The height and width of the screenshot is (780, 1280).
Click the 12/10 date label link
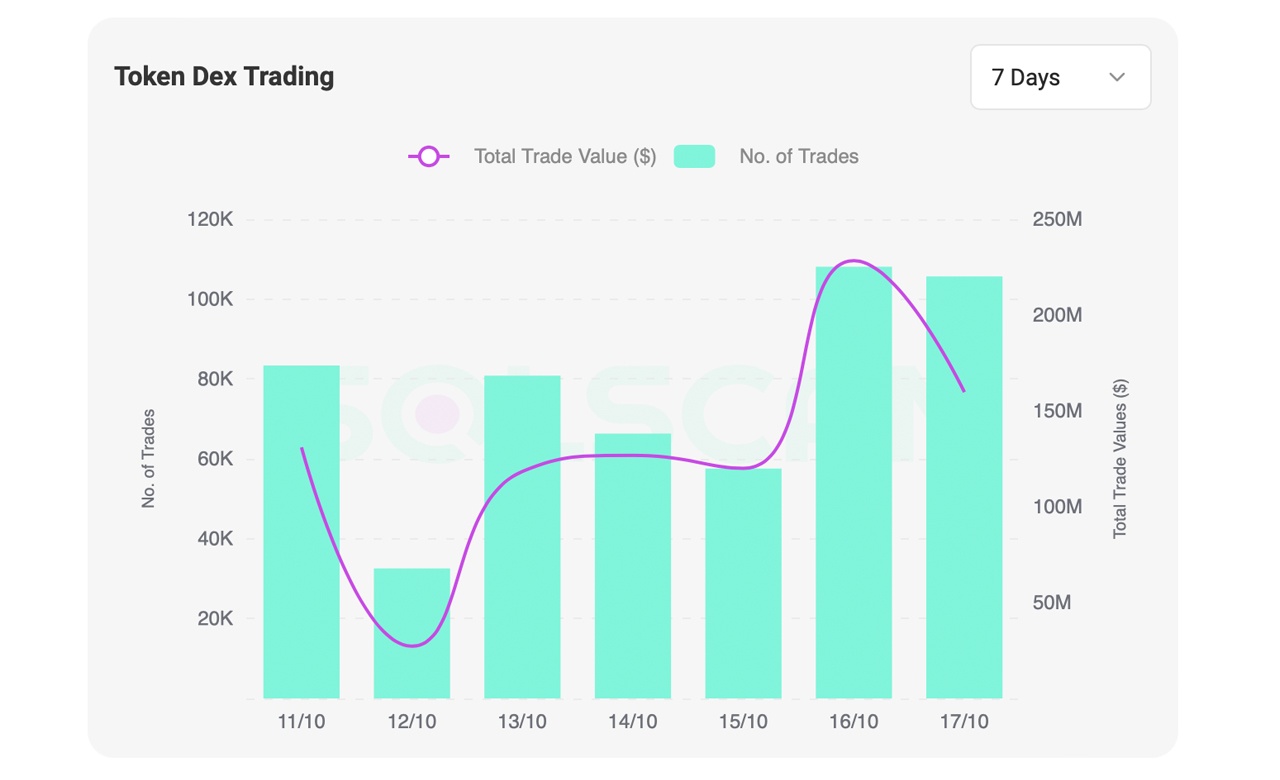coord(411,720)
